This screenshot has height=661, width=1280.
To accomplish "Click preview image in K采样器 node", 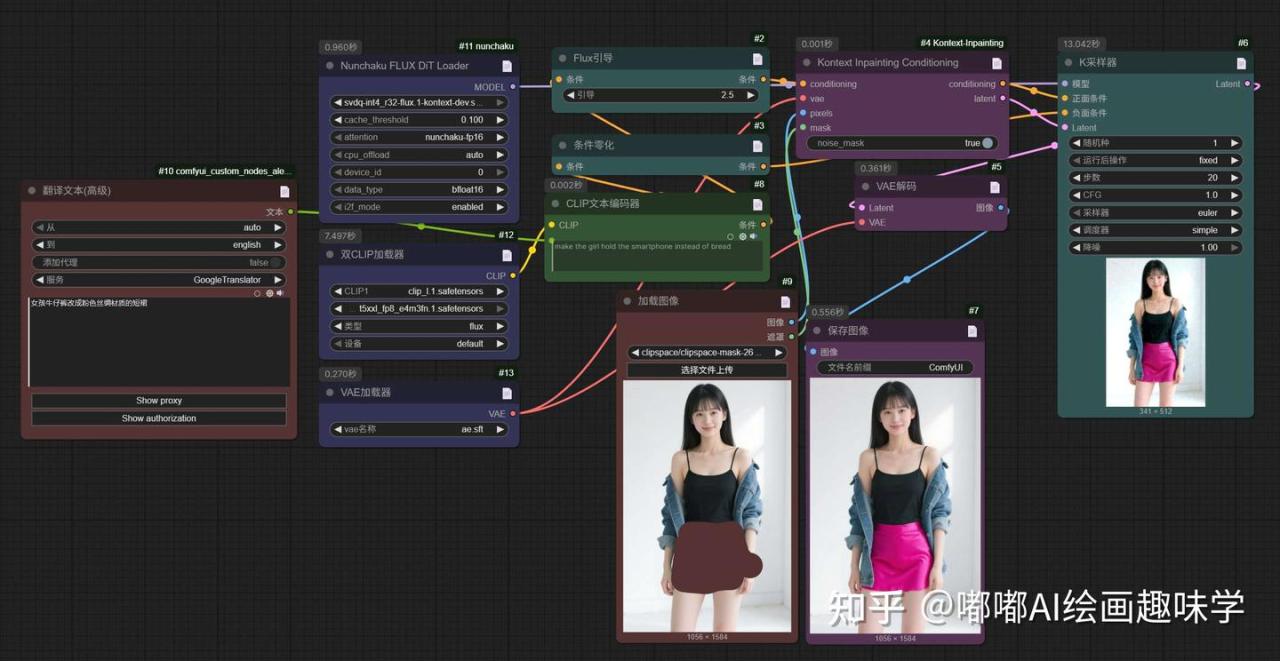I will click(x=1155, y=332).
